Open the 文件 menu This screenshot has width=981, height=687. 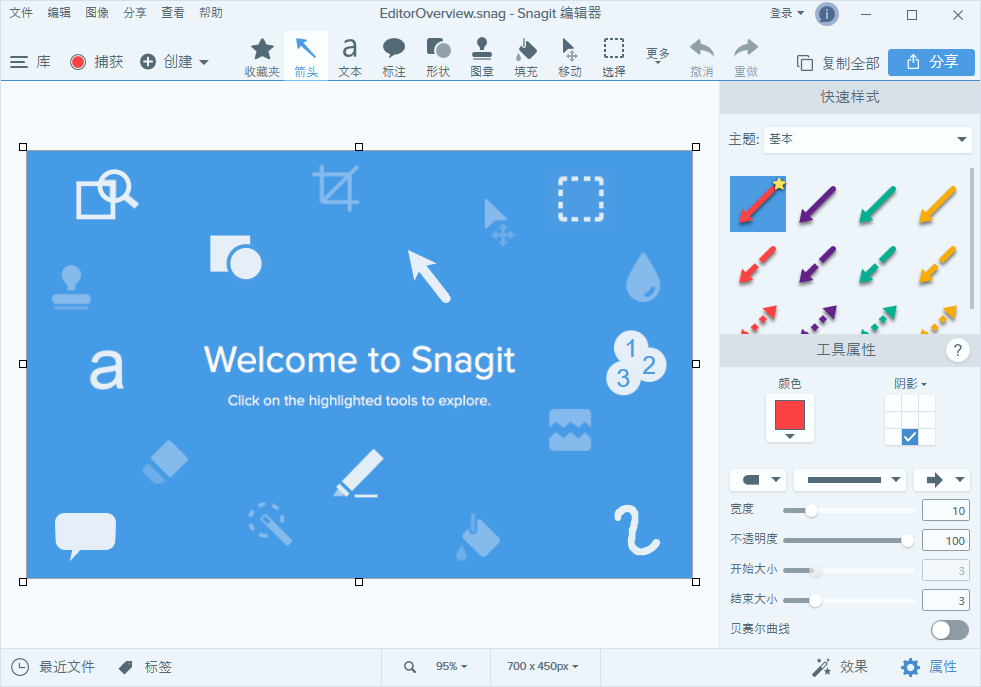21,13
